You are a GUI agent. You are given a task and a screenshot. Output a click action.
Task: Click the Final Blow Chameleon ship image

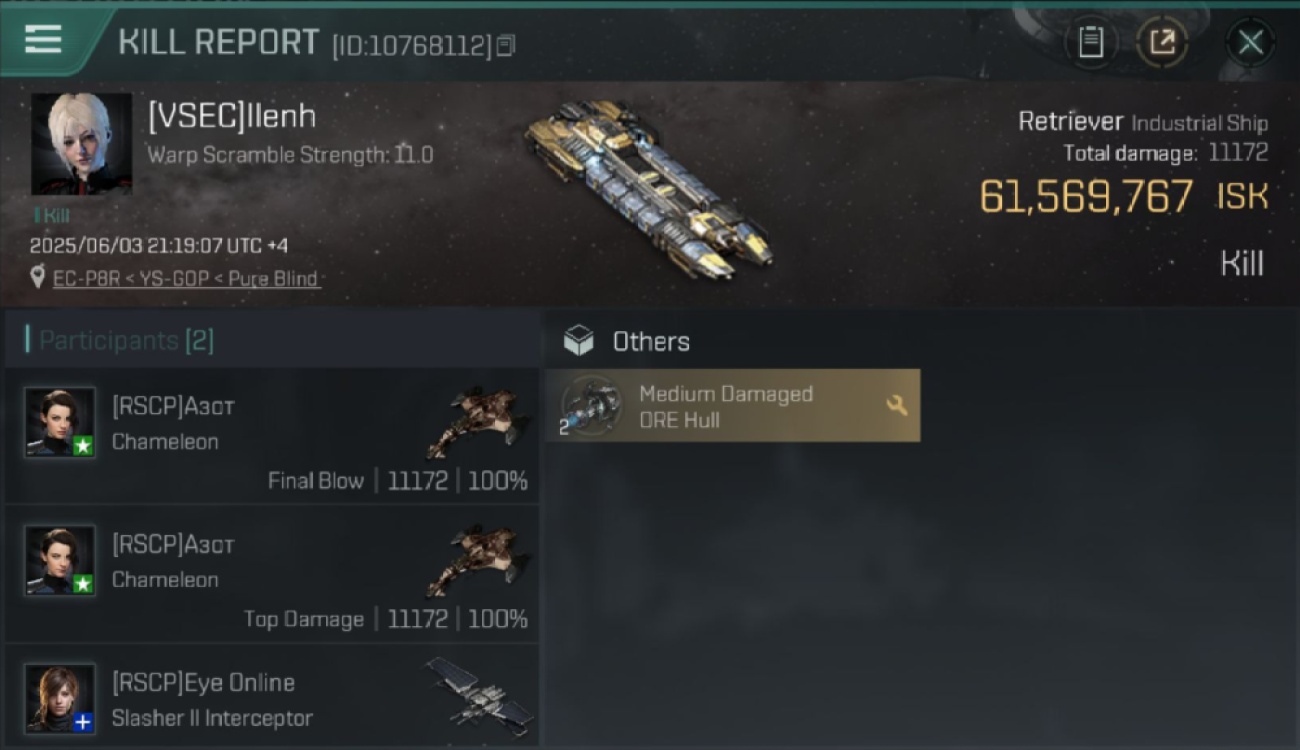pos(477,420)
